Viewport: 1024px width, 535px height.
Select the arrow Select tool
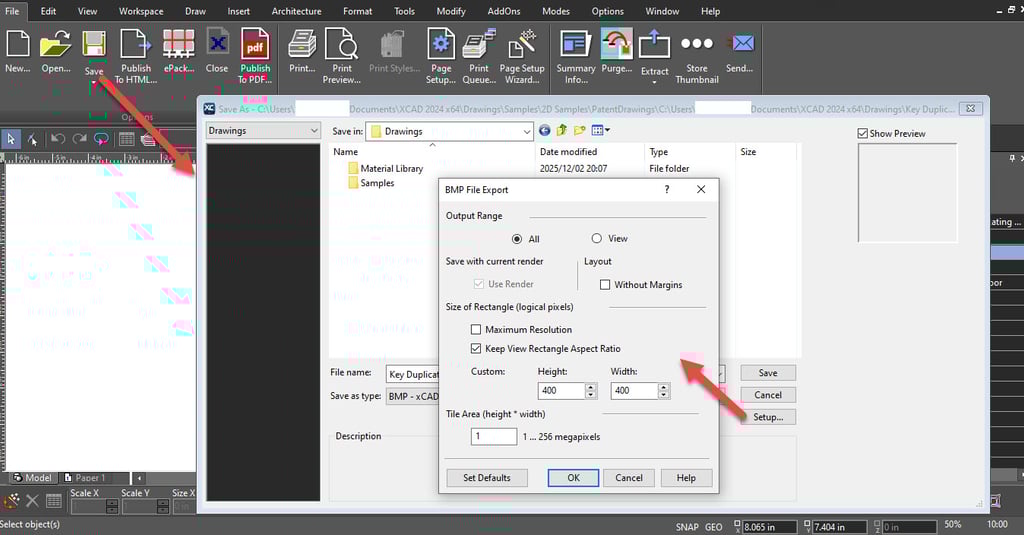point(10,138)
